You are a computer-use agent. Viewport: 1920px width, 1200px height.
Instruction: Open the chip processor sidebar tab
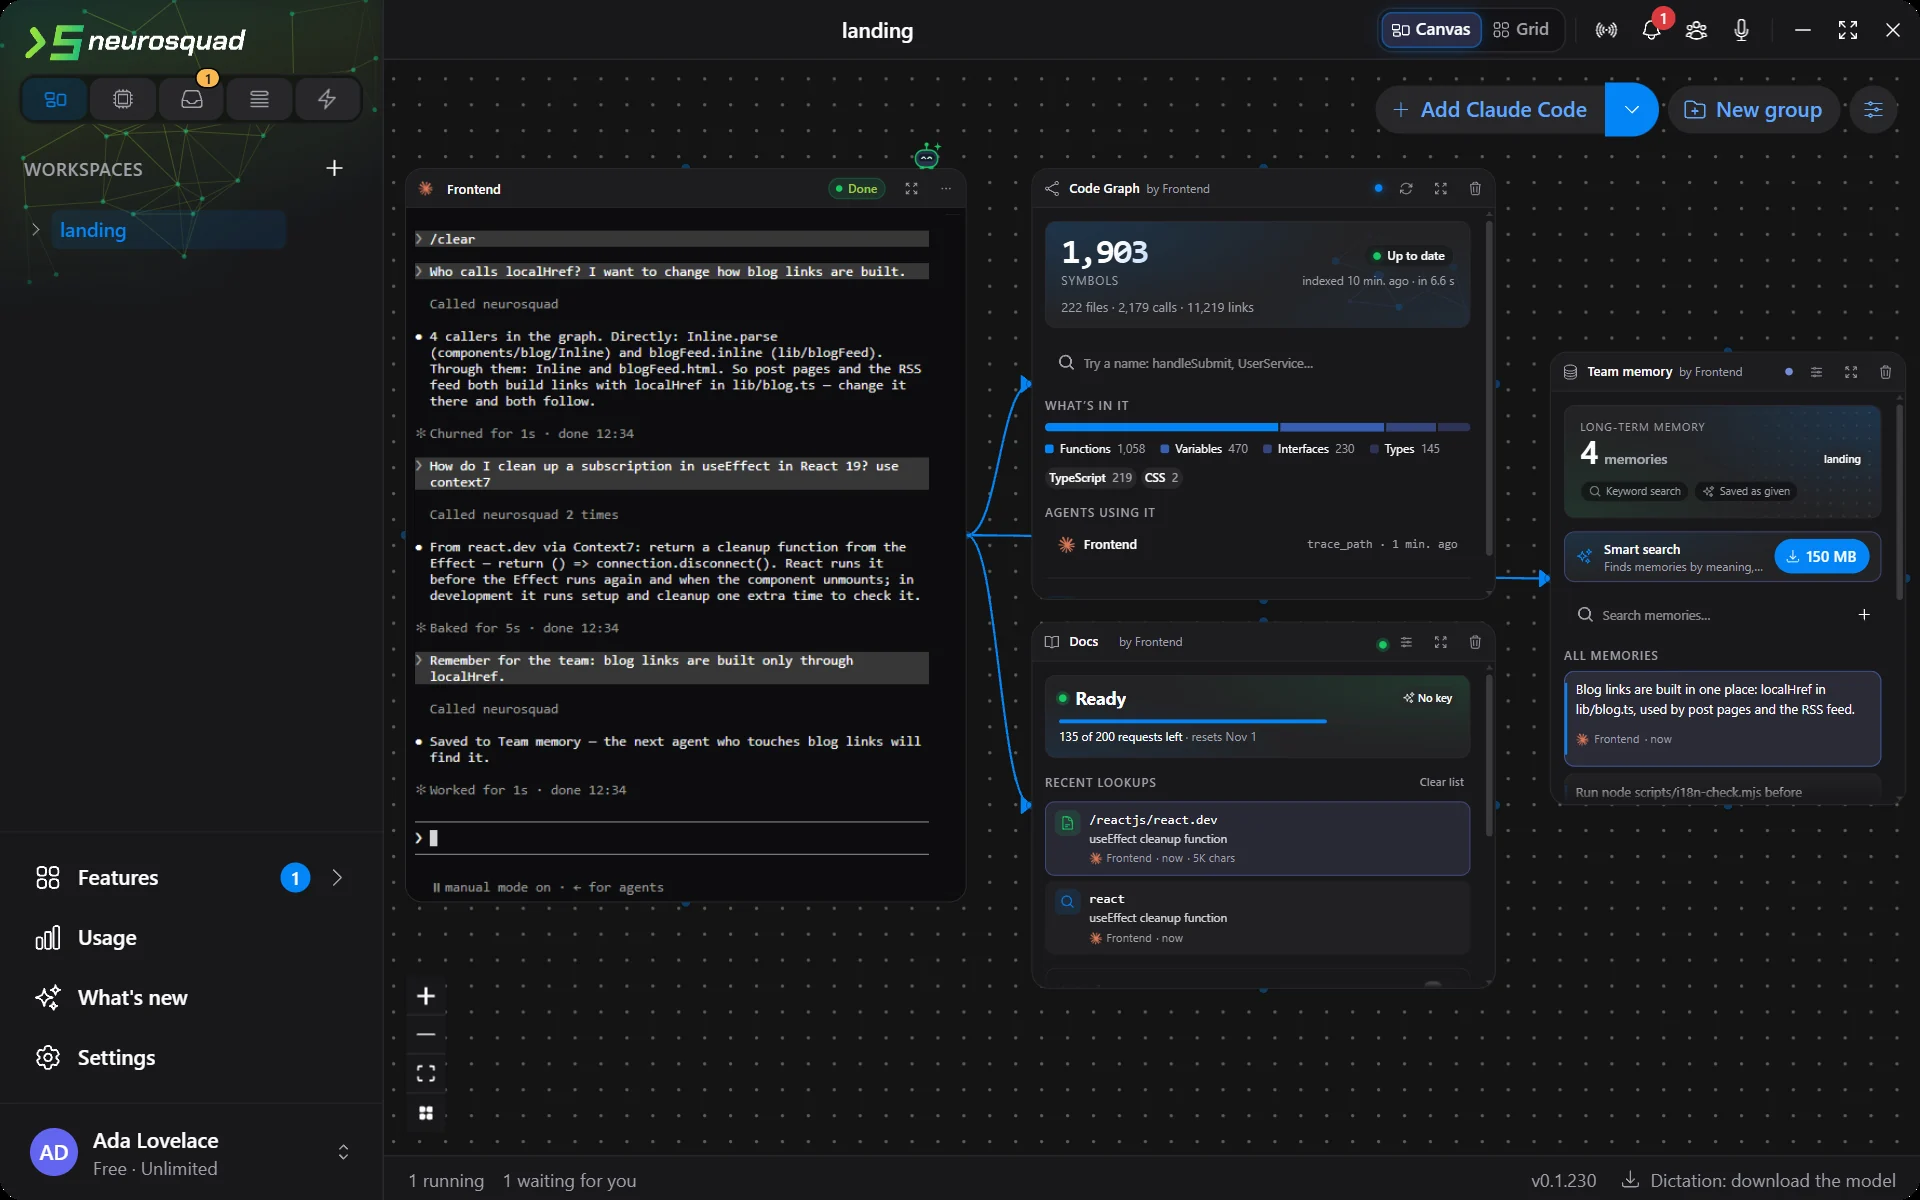[123, 99]
